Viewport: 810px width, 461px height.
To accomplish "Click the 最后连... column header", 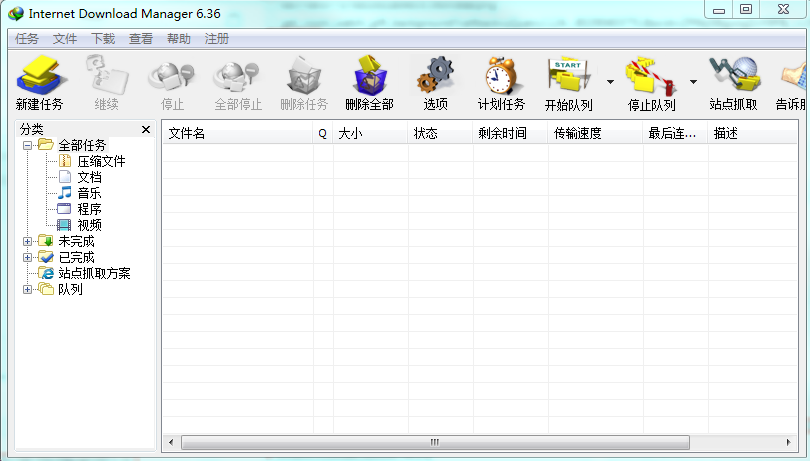I will tap(675, 133).
